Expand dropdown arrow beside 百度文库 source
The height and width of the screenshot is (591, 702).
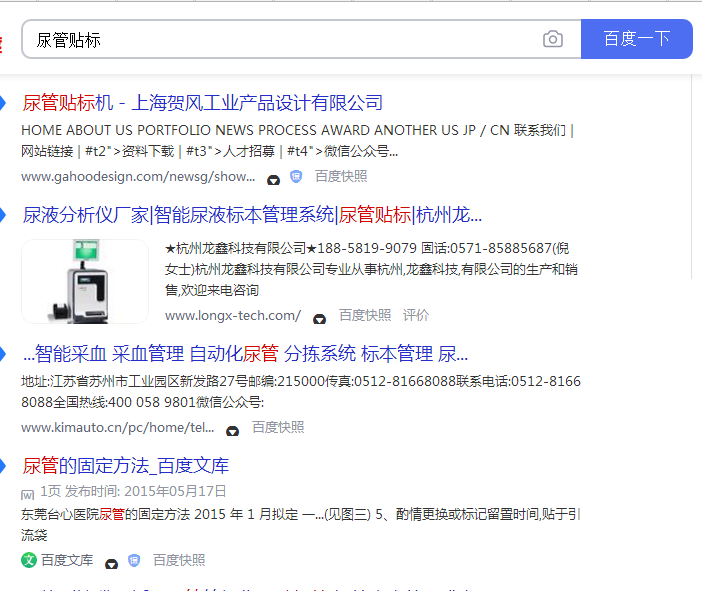click(111, 564)
